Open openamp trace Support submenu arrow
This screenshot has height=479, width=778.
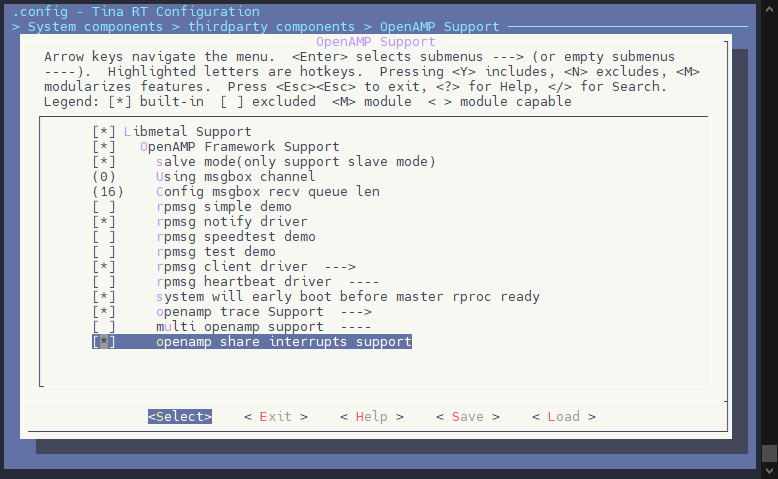[x=356, y=312]
